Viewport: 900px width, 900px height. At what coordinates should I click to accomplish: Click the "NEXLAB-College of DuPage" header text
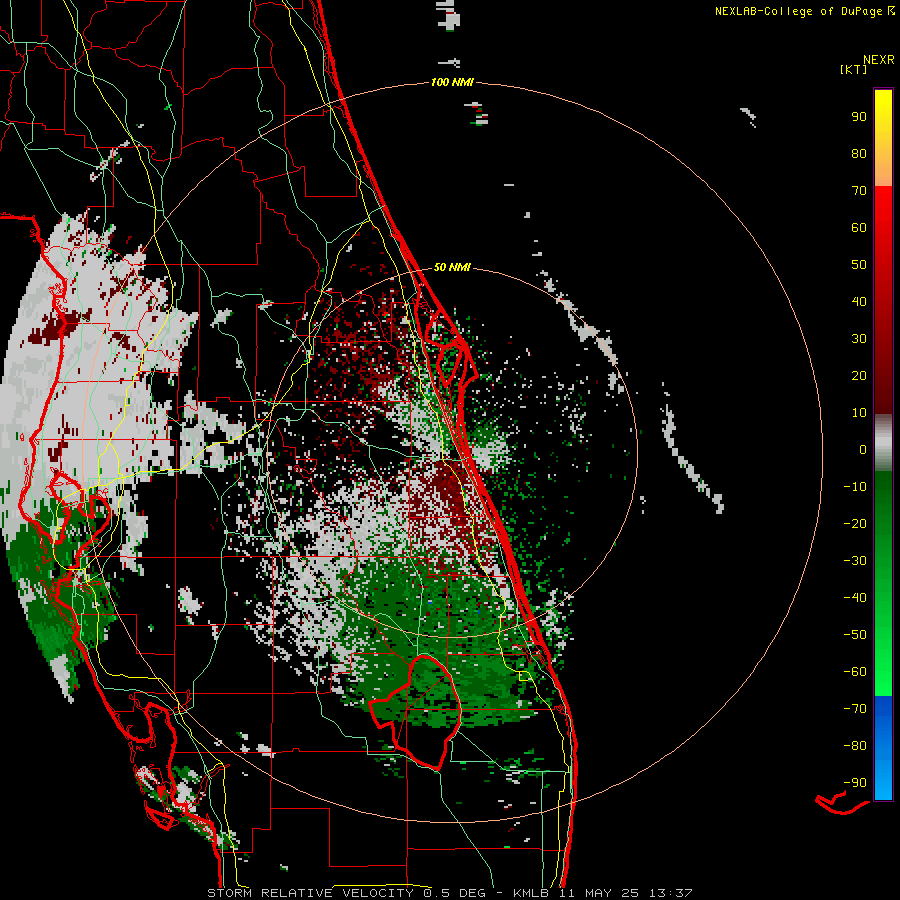(800, 11)
